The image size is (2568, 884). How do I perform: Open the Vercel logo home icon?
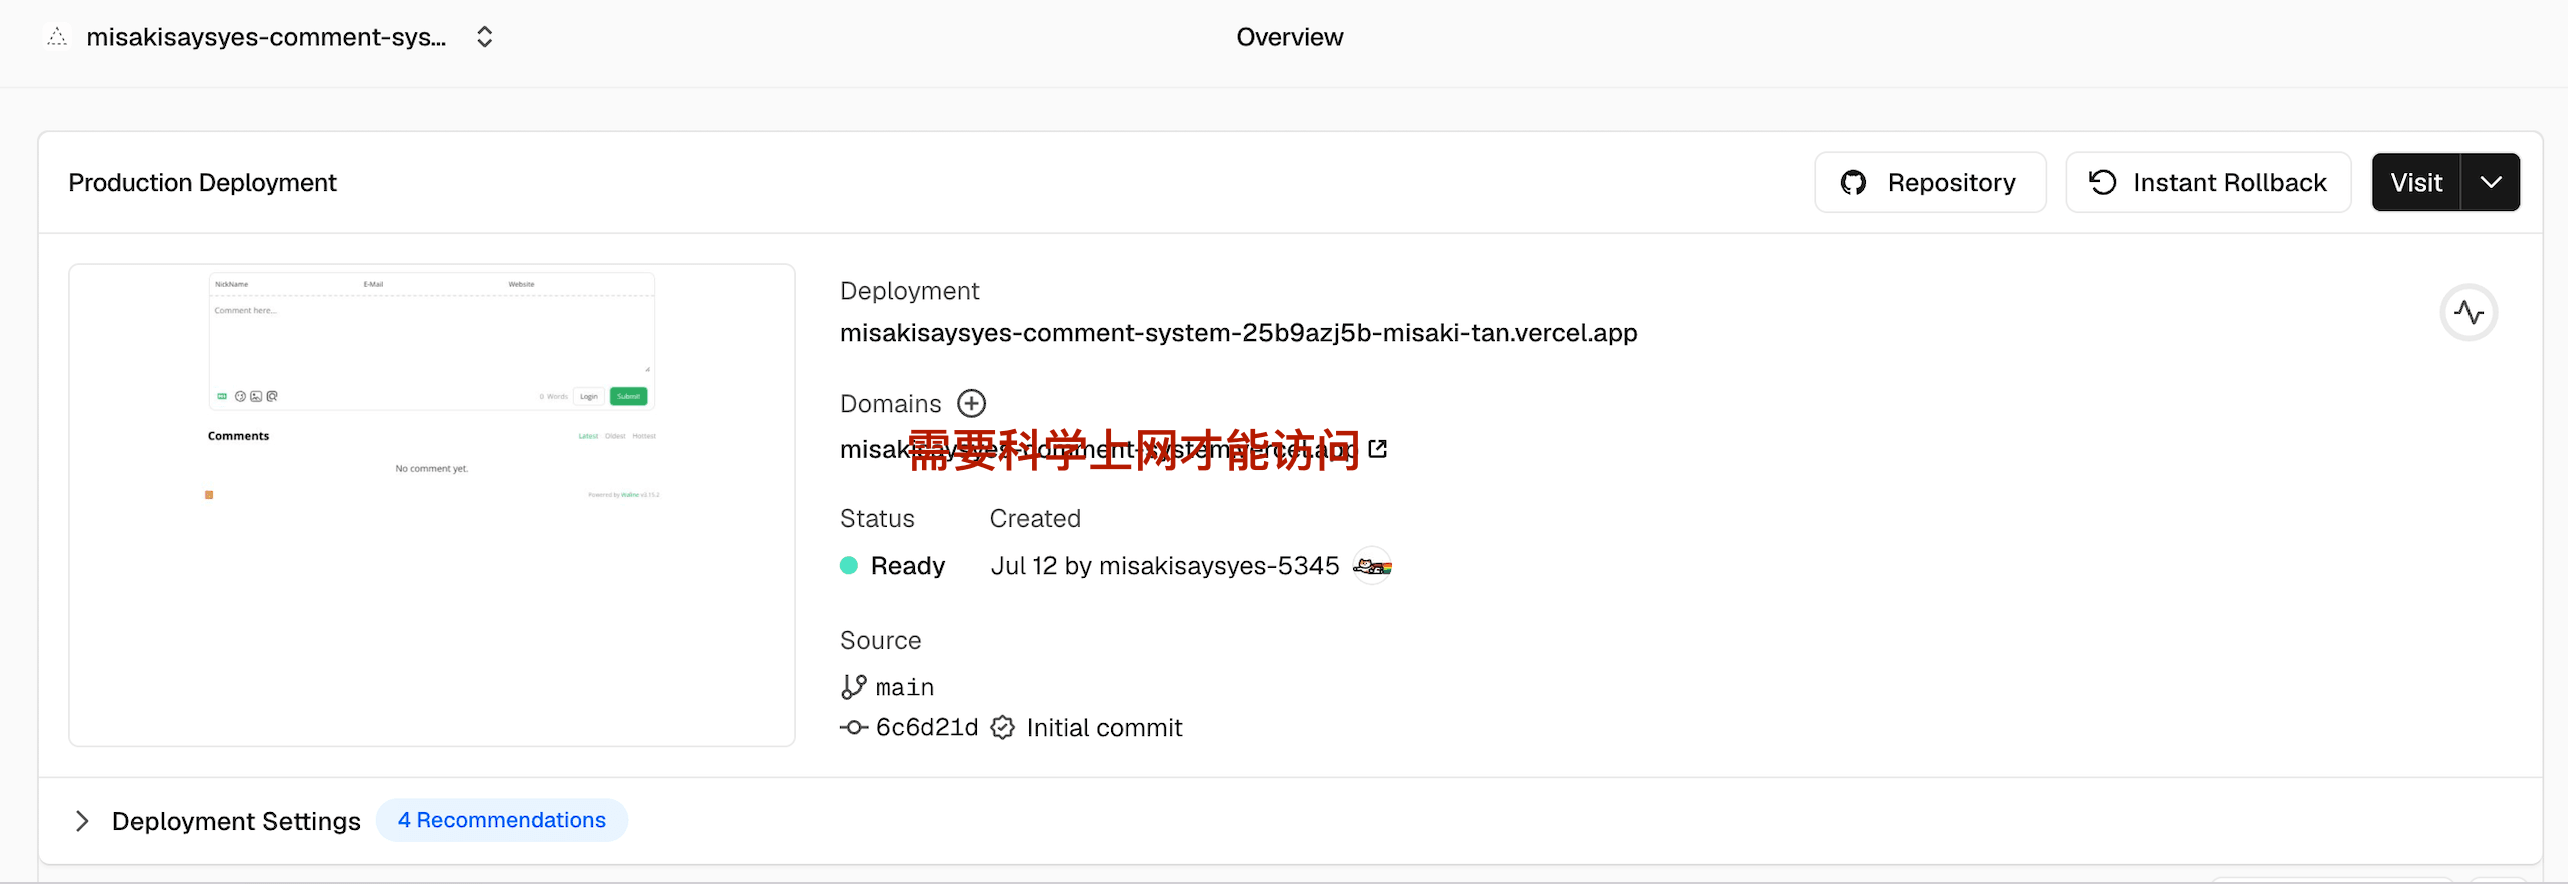[57, 37]
